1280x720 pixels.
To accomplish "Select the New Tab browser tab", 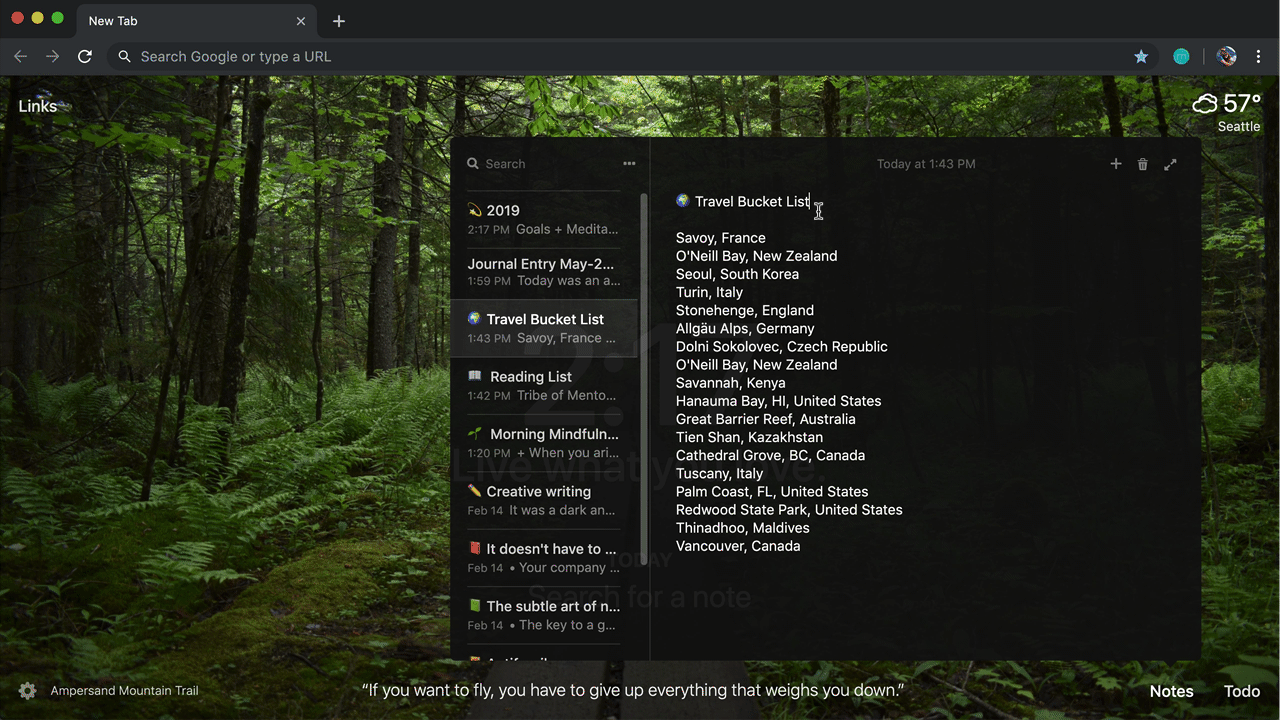I will [197, 21].
